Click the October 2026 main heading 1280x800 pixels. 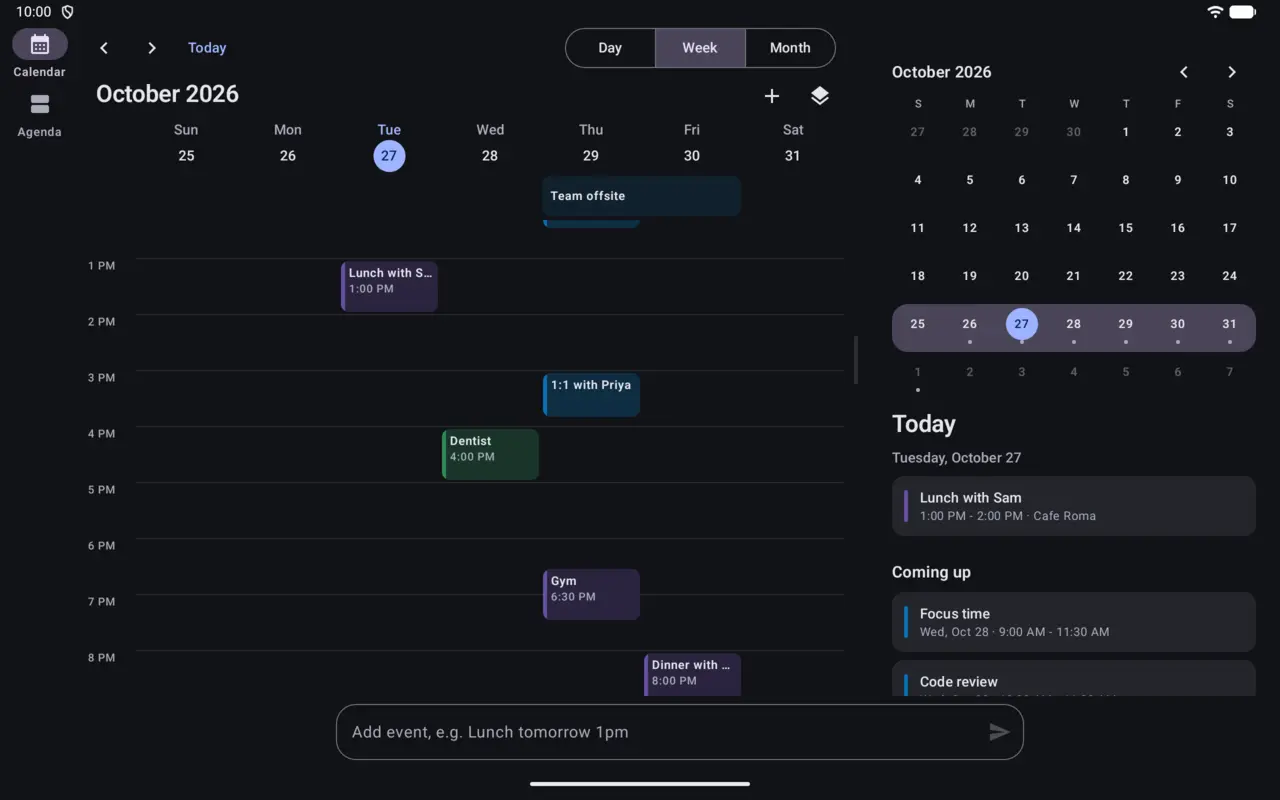167,94
